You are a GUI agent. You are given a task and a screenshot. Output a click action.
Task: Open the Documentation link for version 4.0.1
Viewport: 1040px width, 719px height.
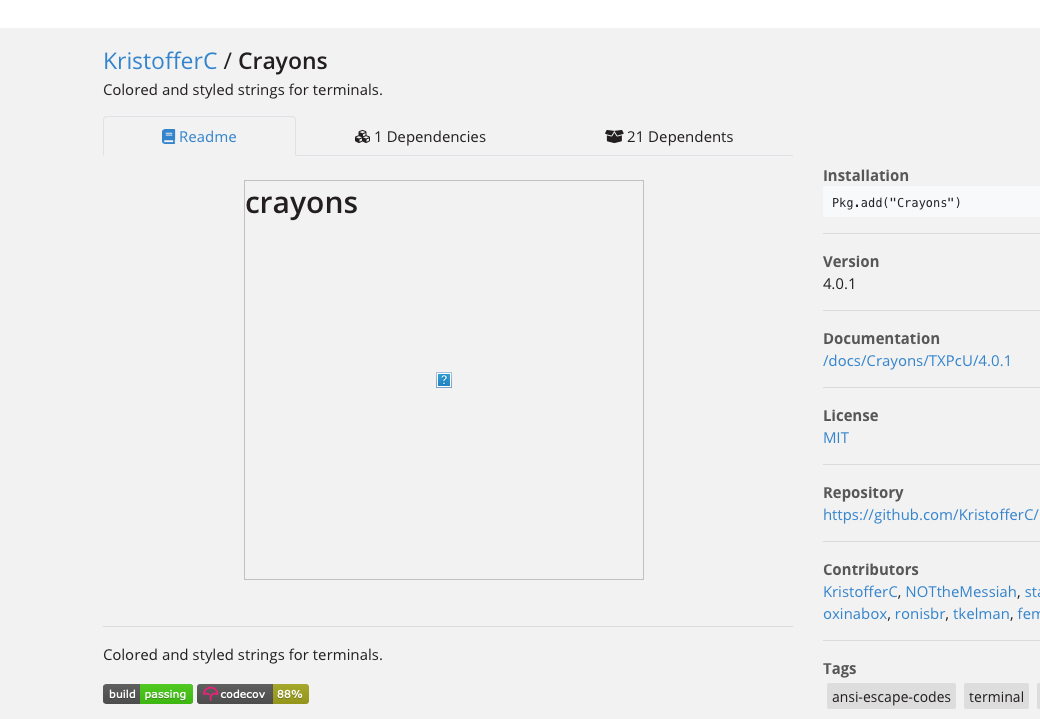[x=917, y=360]
